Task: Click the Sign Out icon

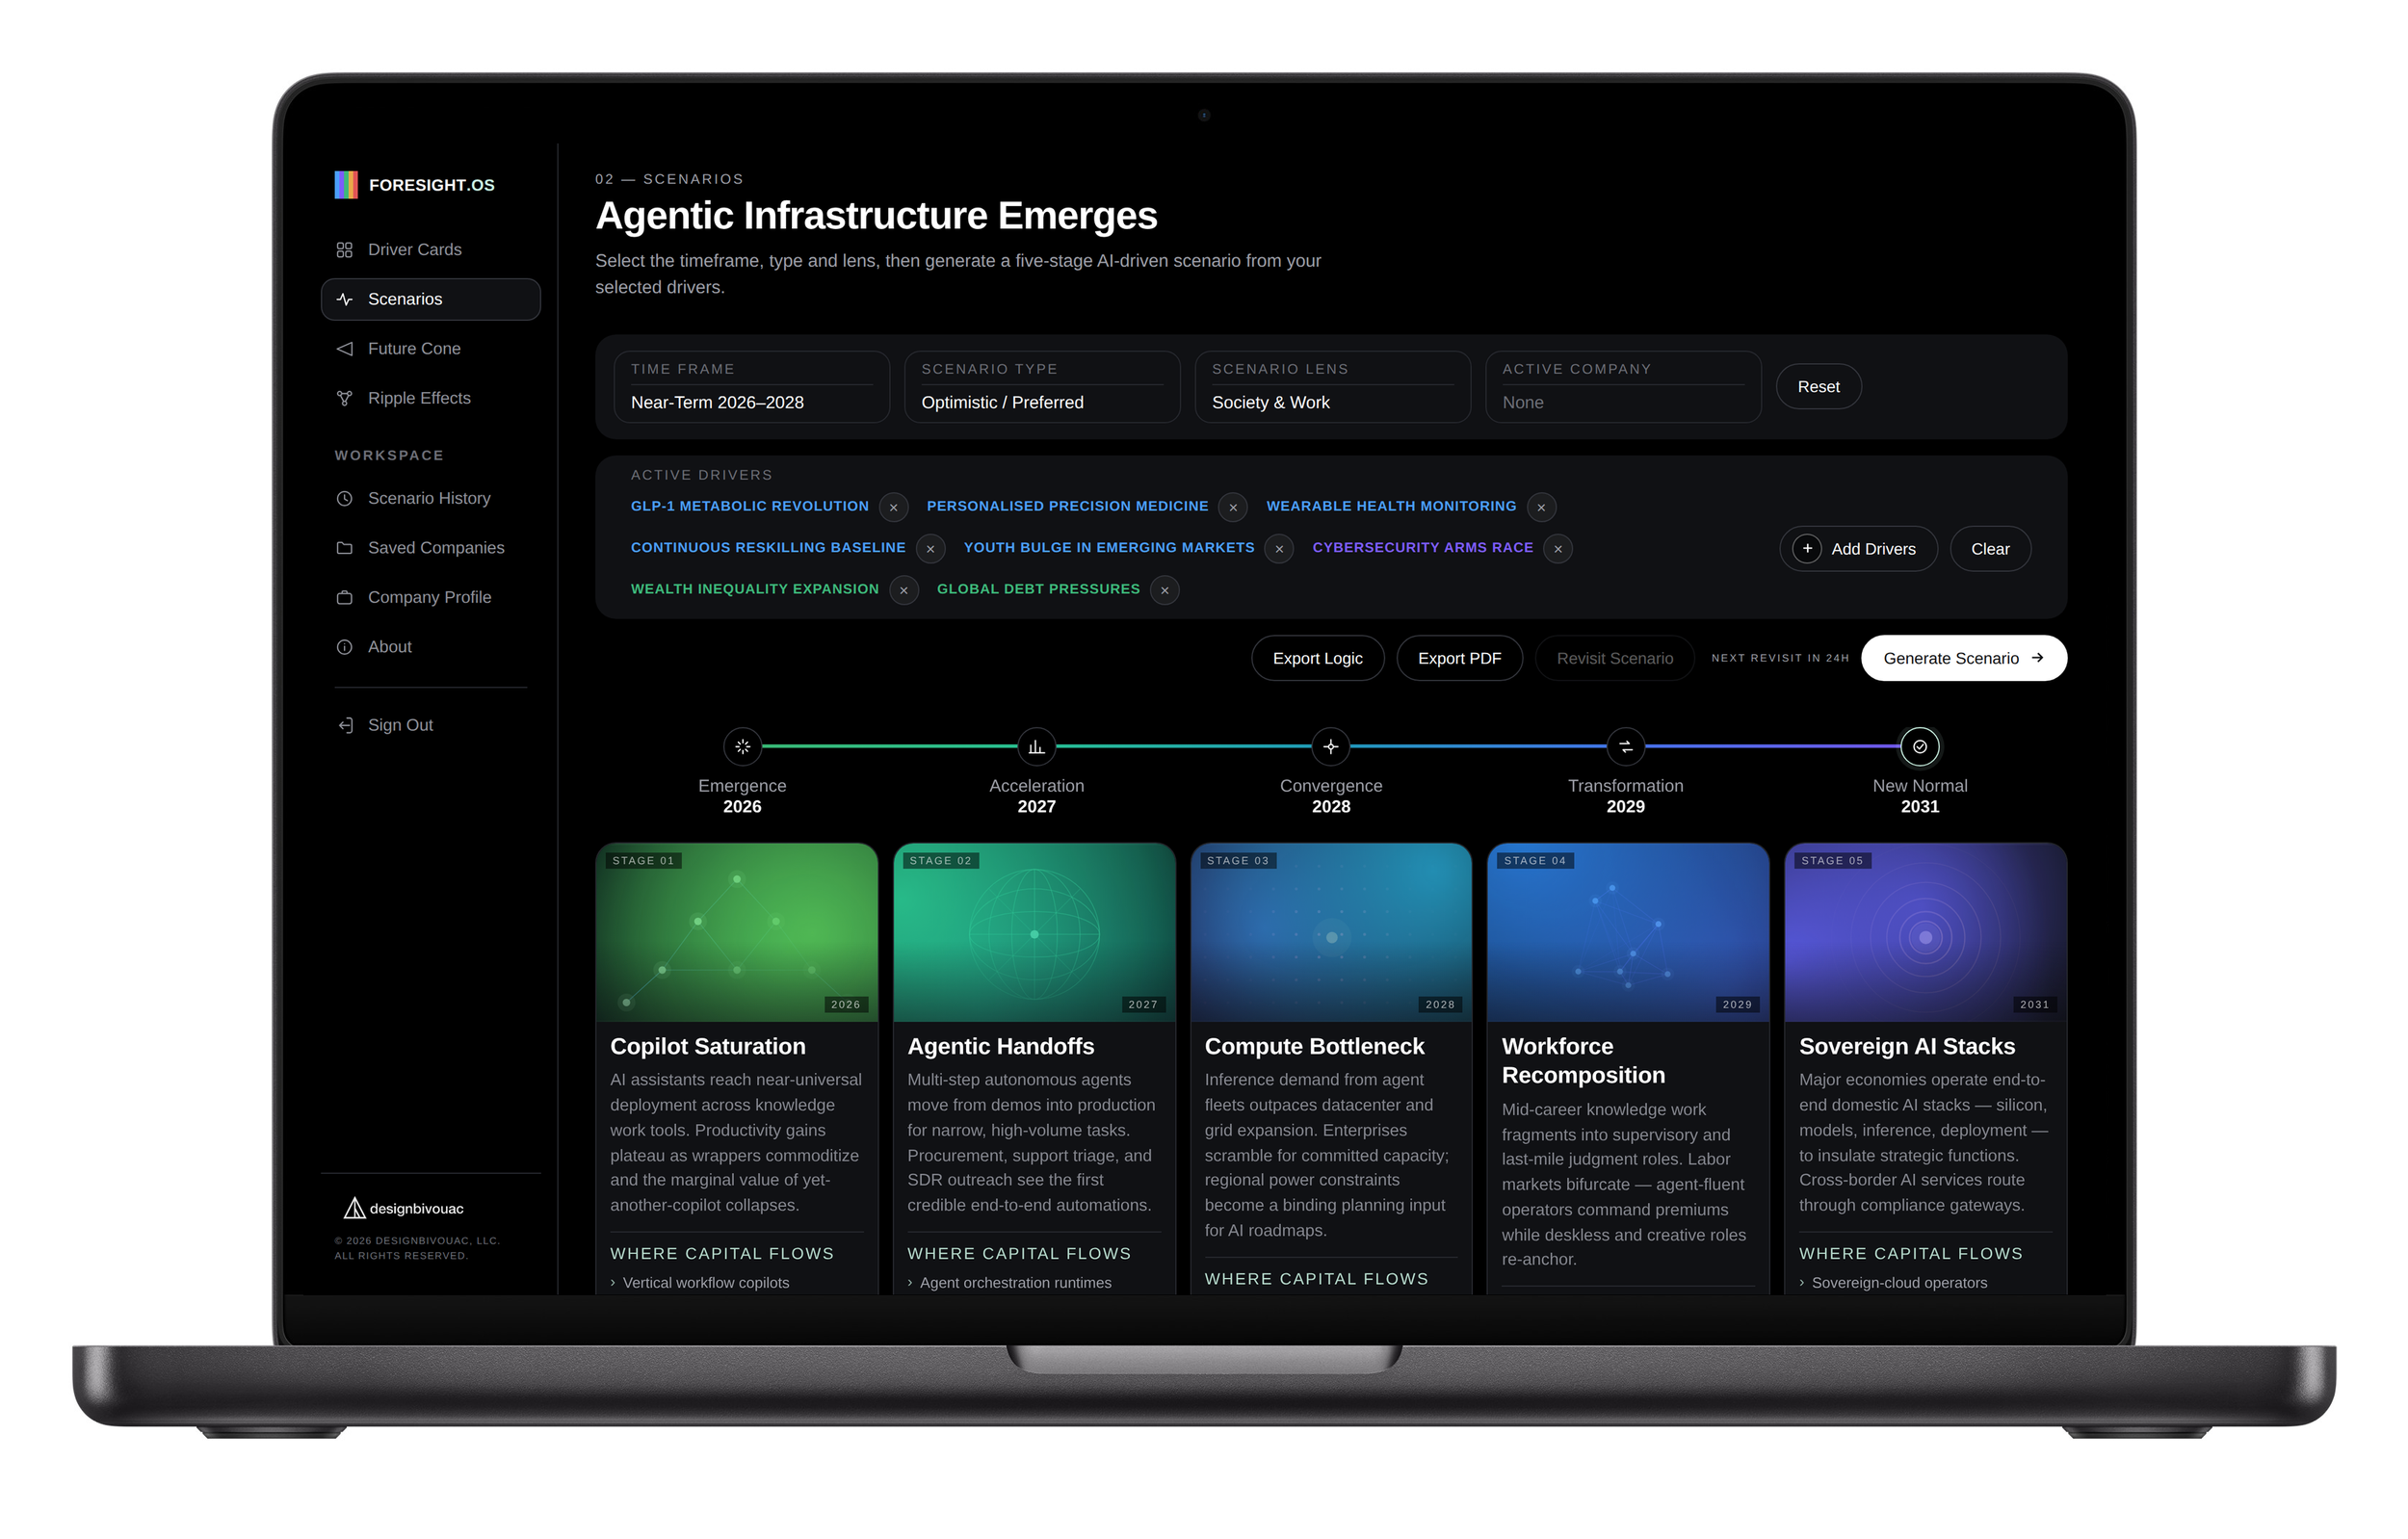Action: point(345,725)
